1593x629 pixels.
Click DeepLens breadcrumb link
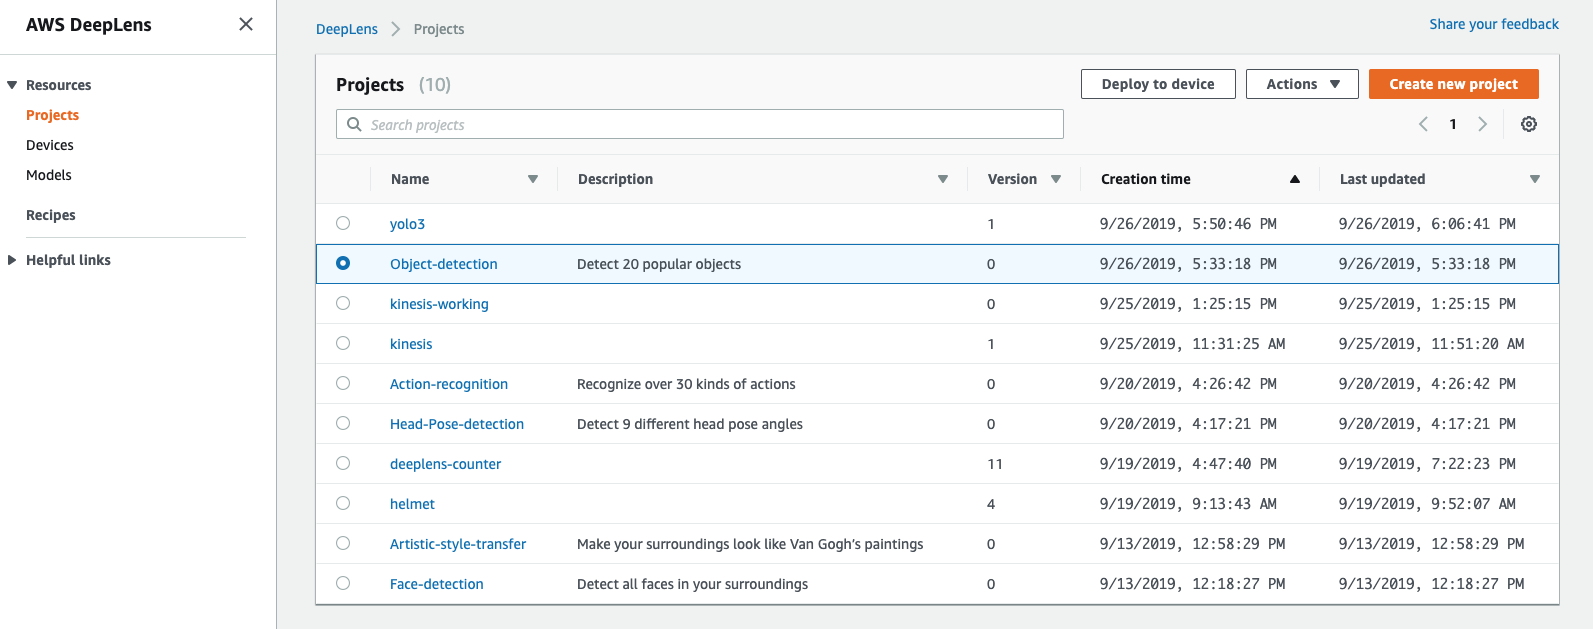tap(347, 29)
